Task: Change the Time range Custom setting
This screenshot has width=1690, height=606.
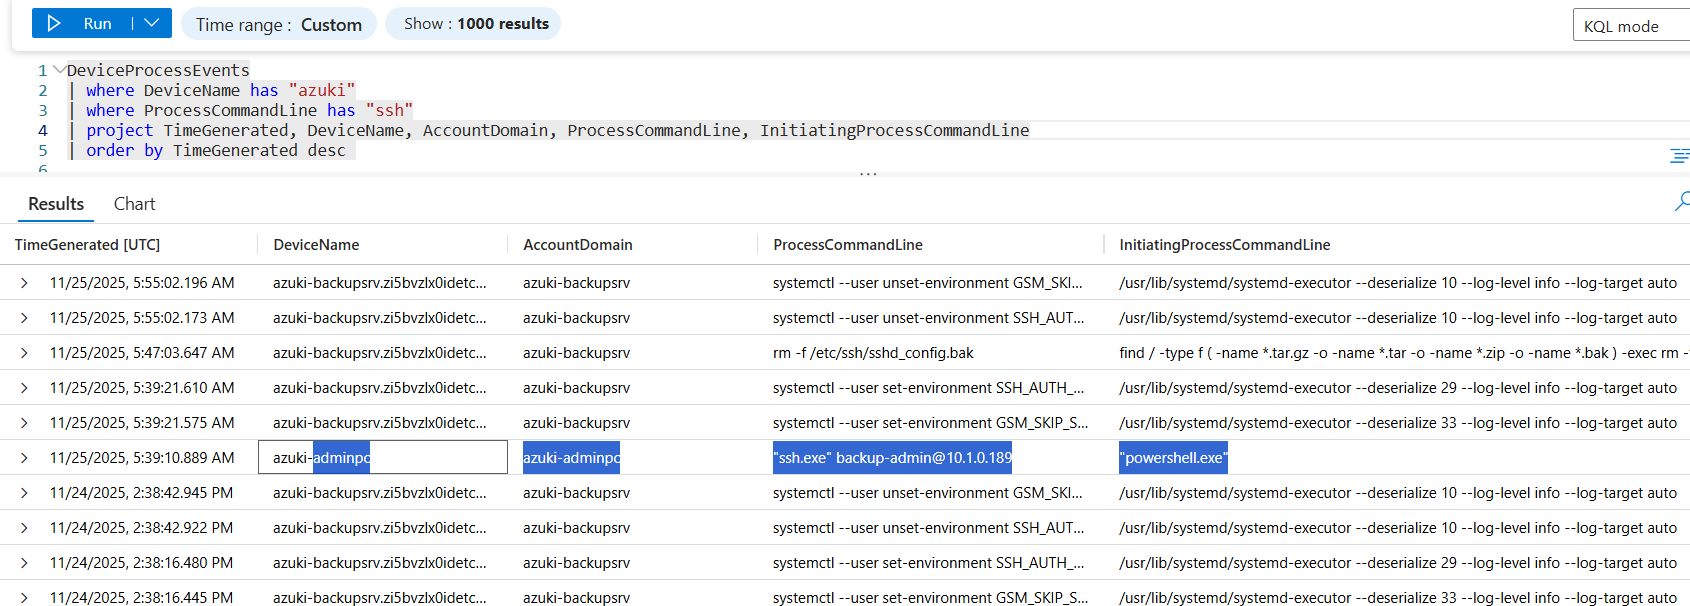Action: 278,24
